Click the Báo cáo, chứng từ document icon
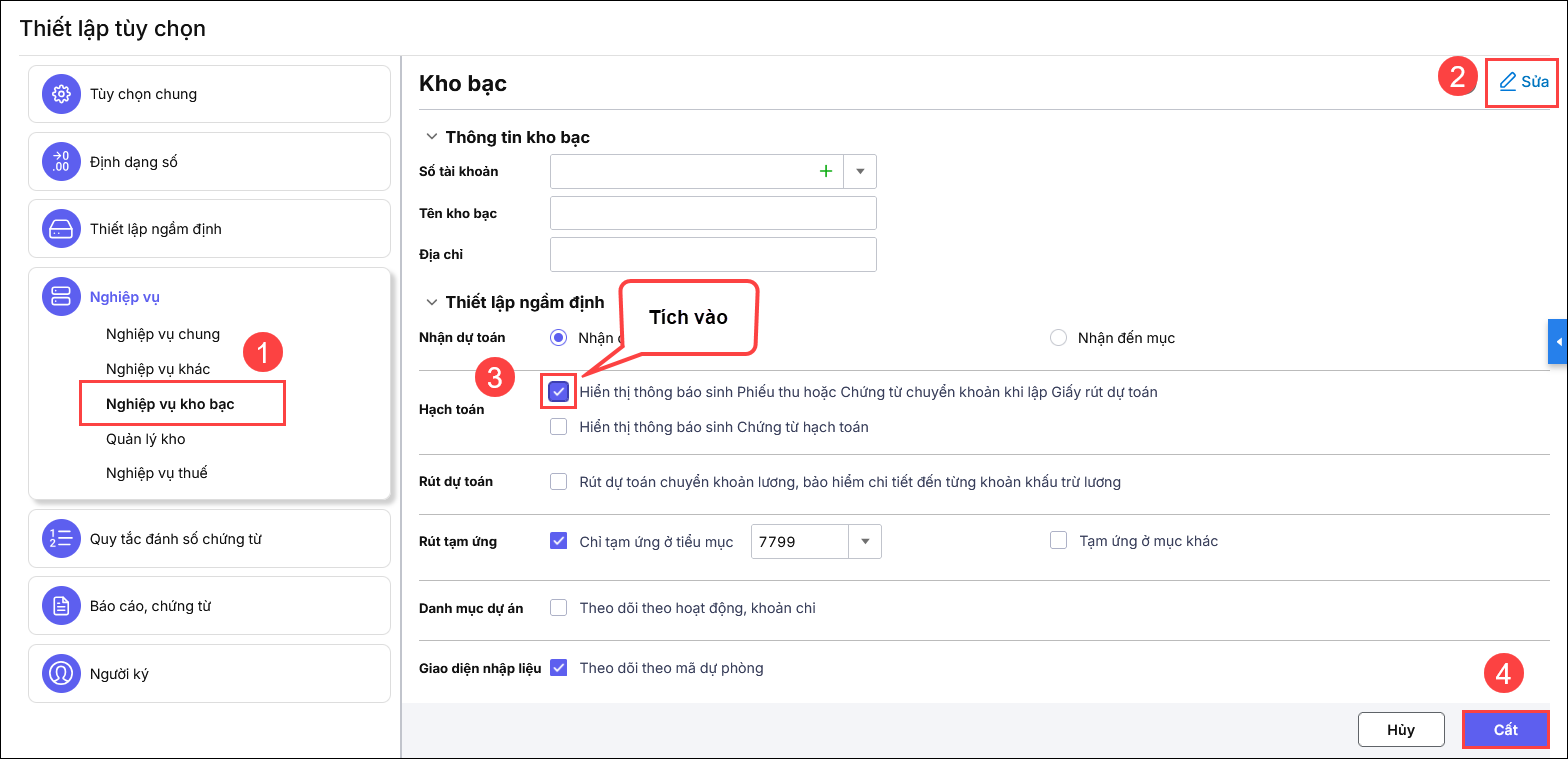Screen dimensions: 1568x759 (x=61, y=606)
